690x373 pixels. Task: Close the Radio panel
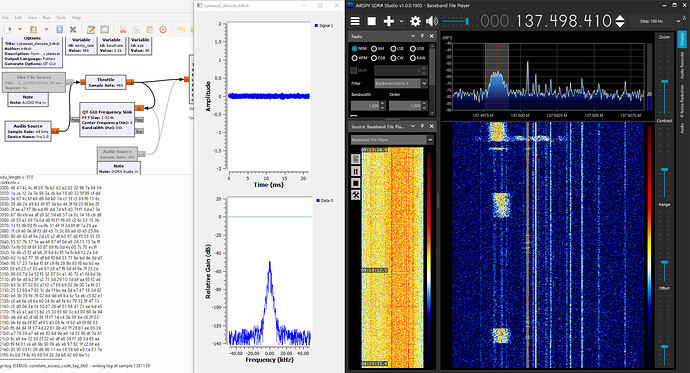coord(432,36)
